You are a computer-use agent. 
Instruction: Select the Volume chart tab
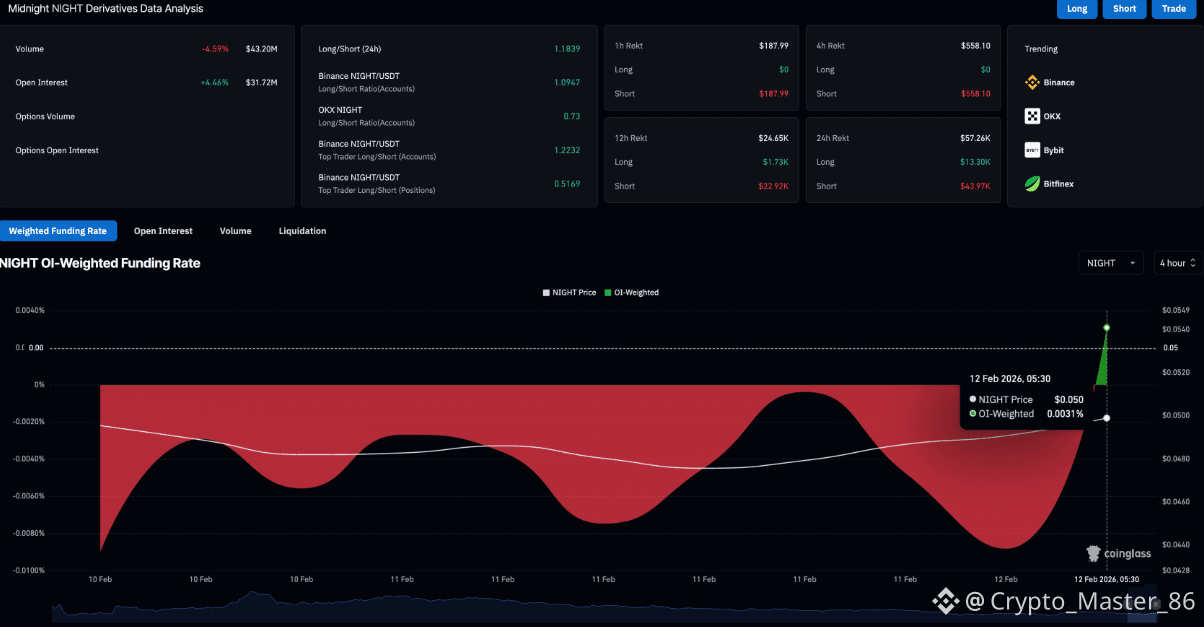235,231
